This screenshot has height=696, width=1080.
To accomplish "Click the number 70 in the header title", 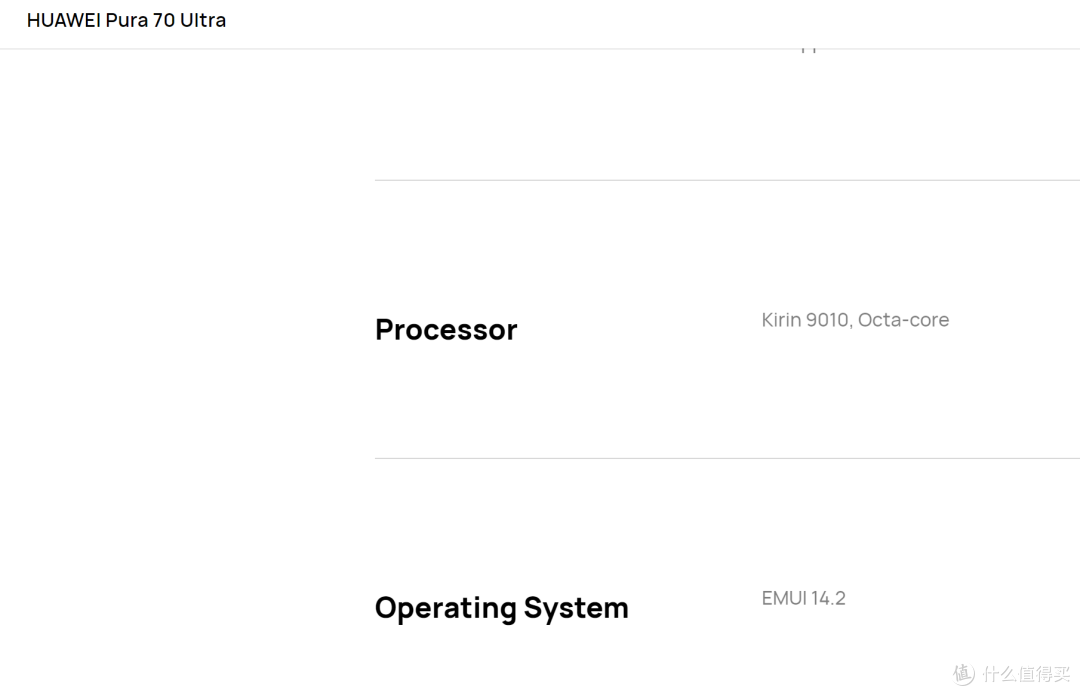I will click(164, 21).
